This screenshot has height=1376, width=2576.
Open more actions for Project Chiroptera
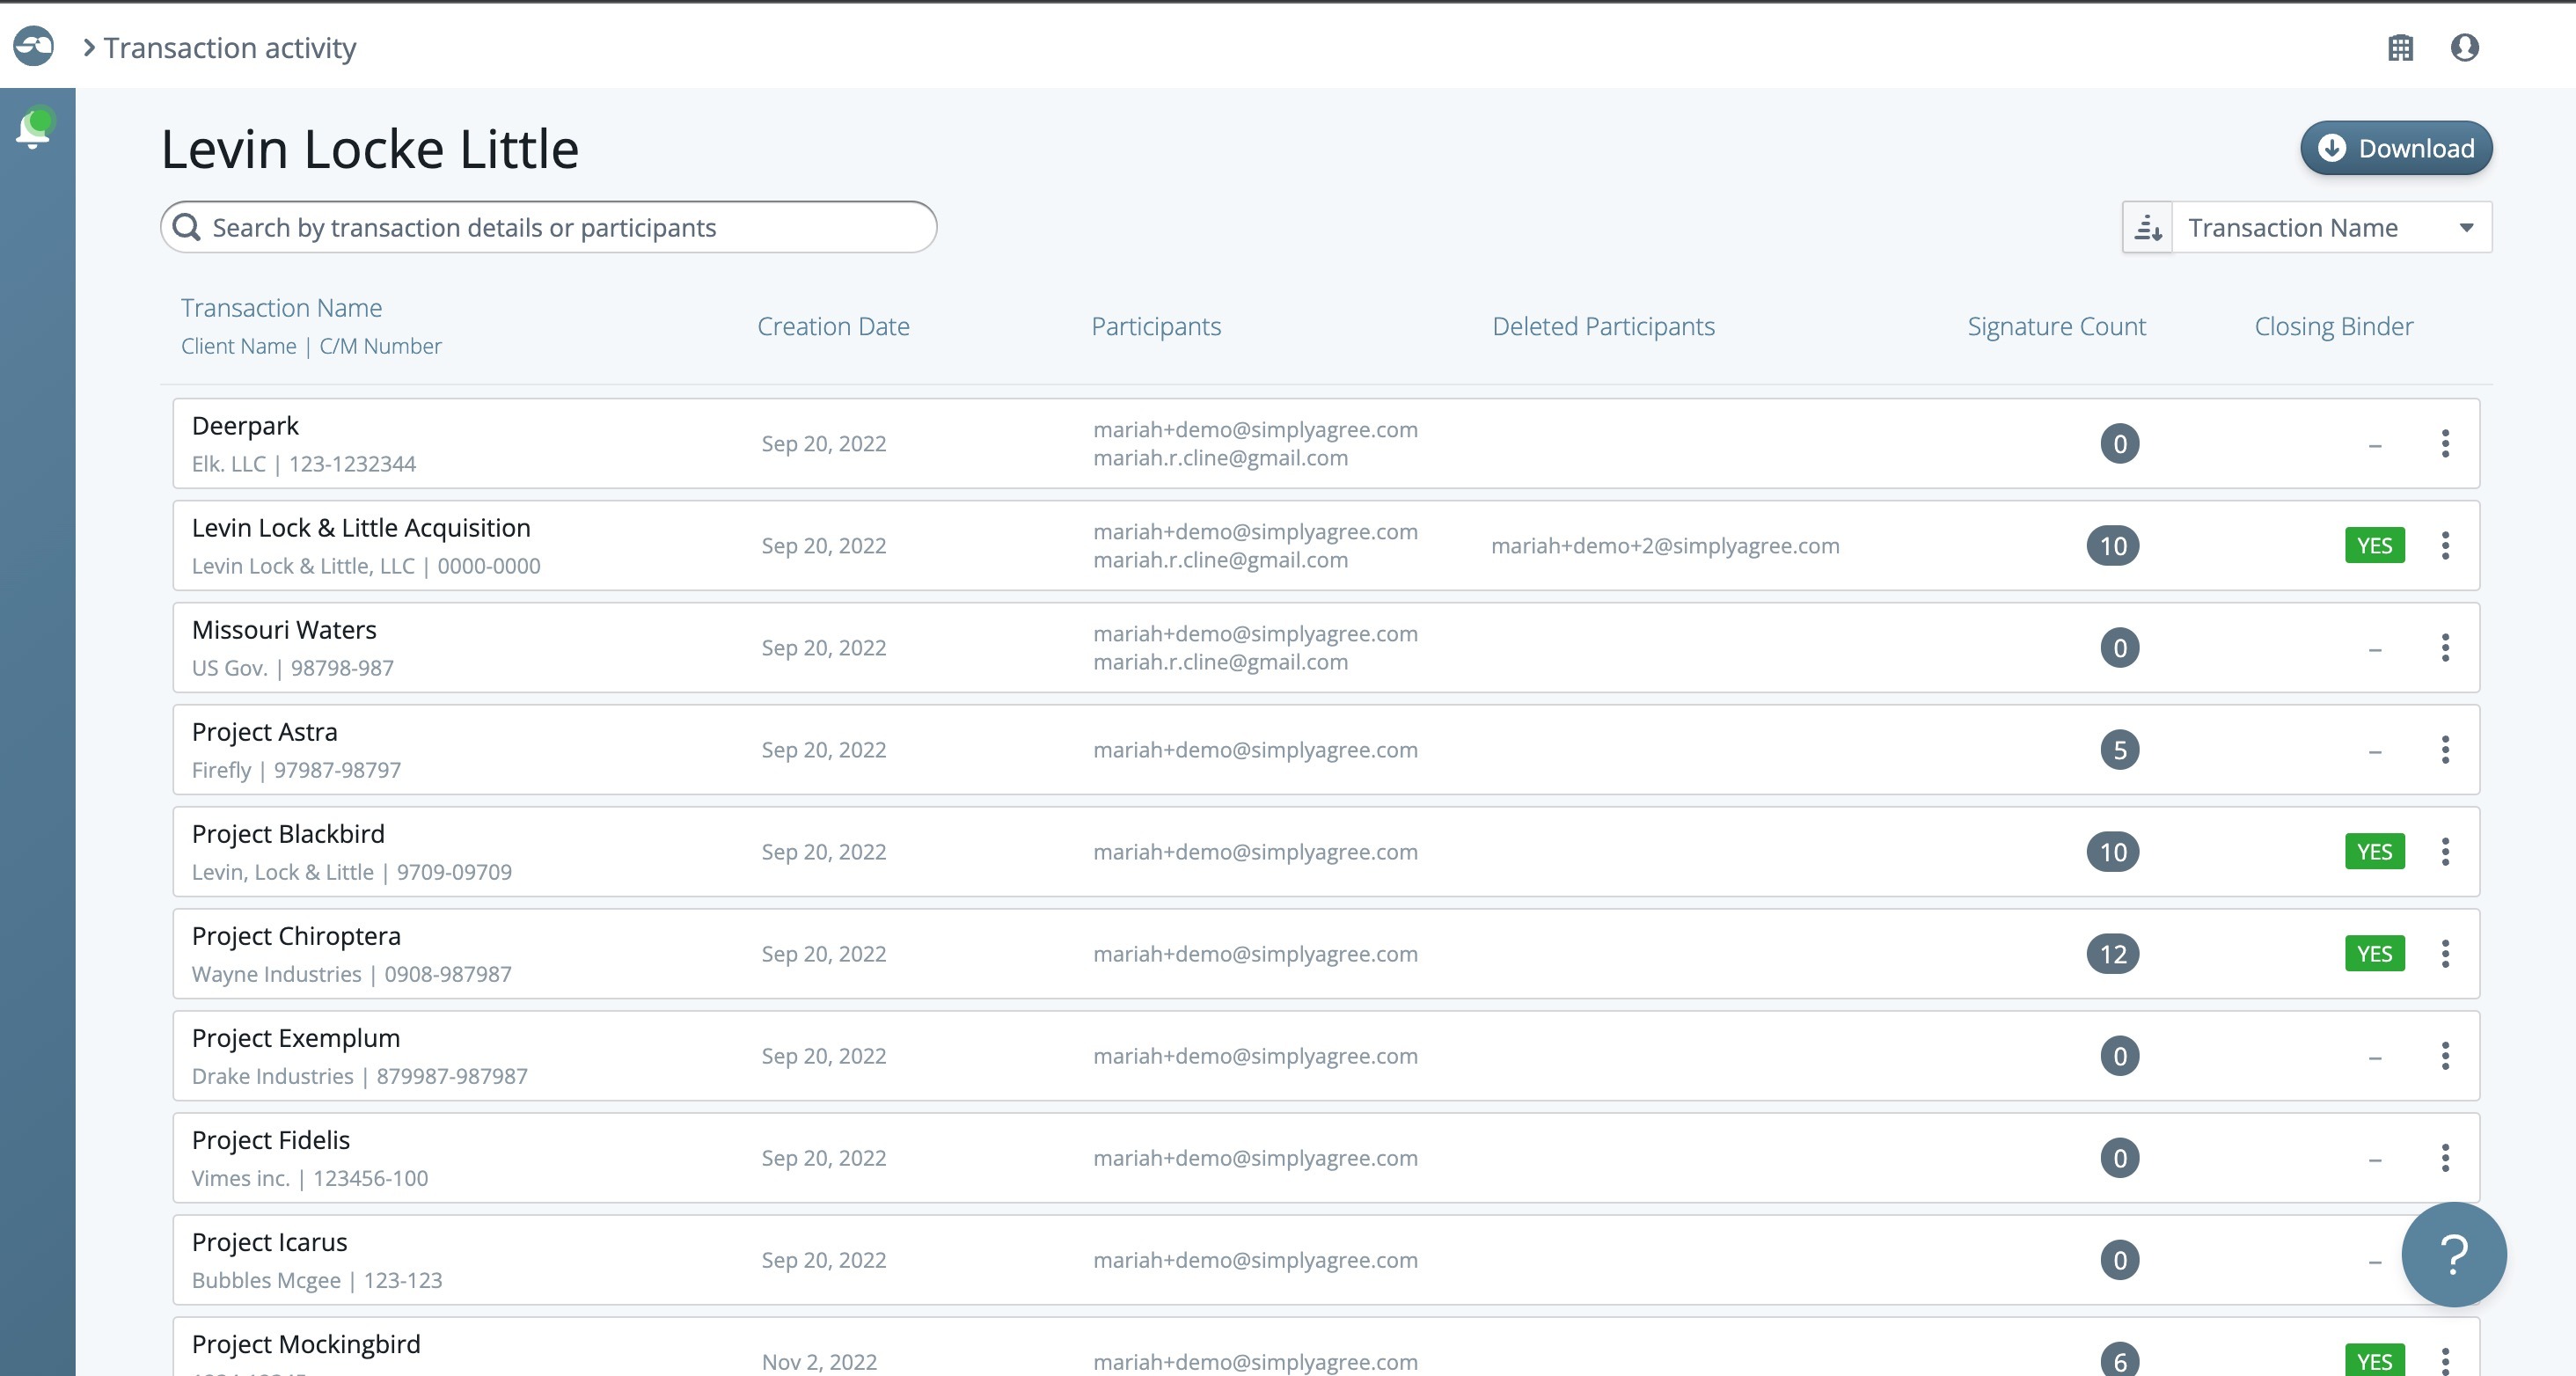pos(2445,954)
